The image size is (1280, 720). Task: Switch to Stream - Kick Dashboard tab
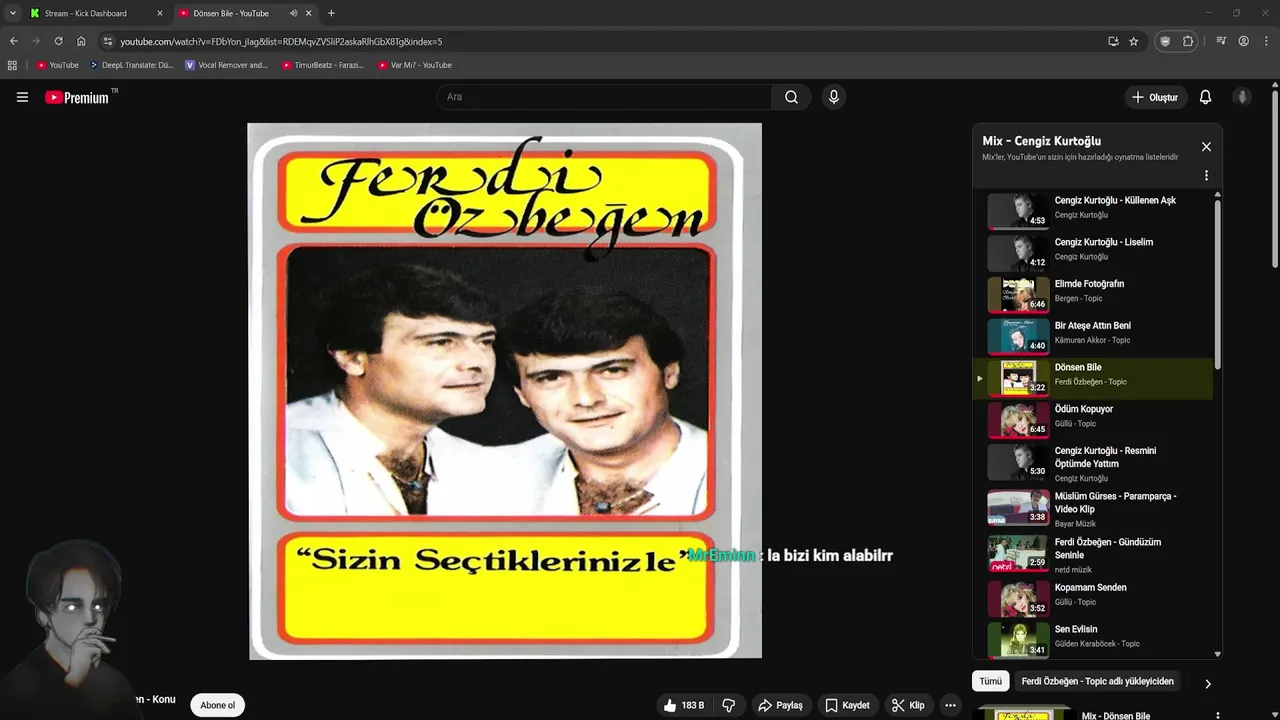[95, 13]
